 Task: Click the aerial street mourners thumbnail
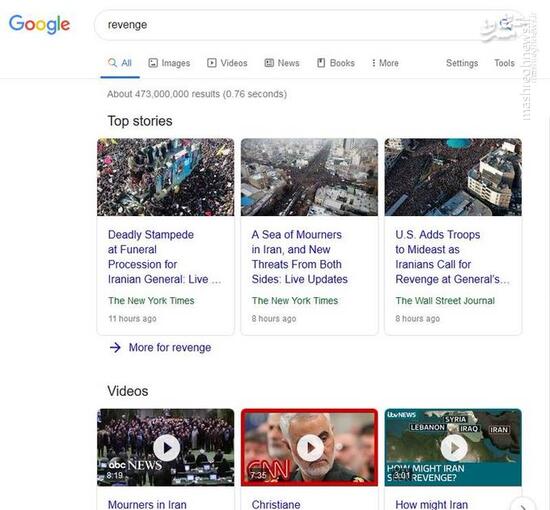[309, 177]
